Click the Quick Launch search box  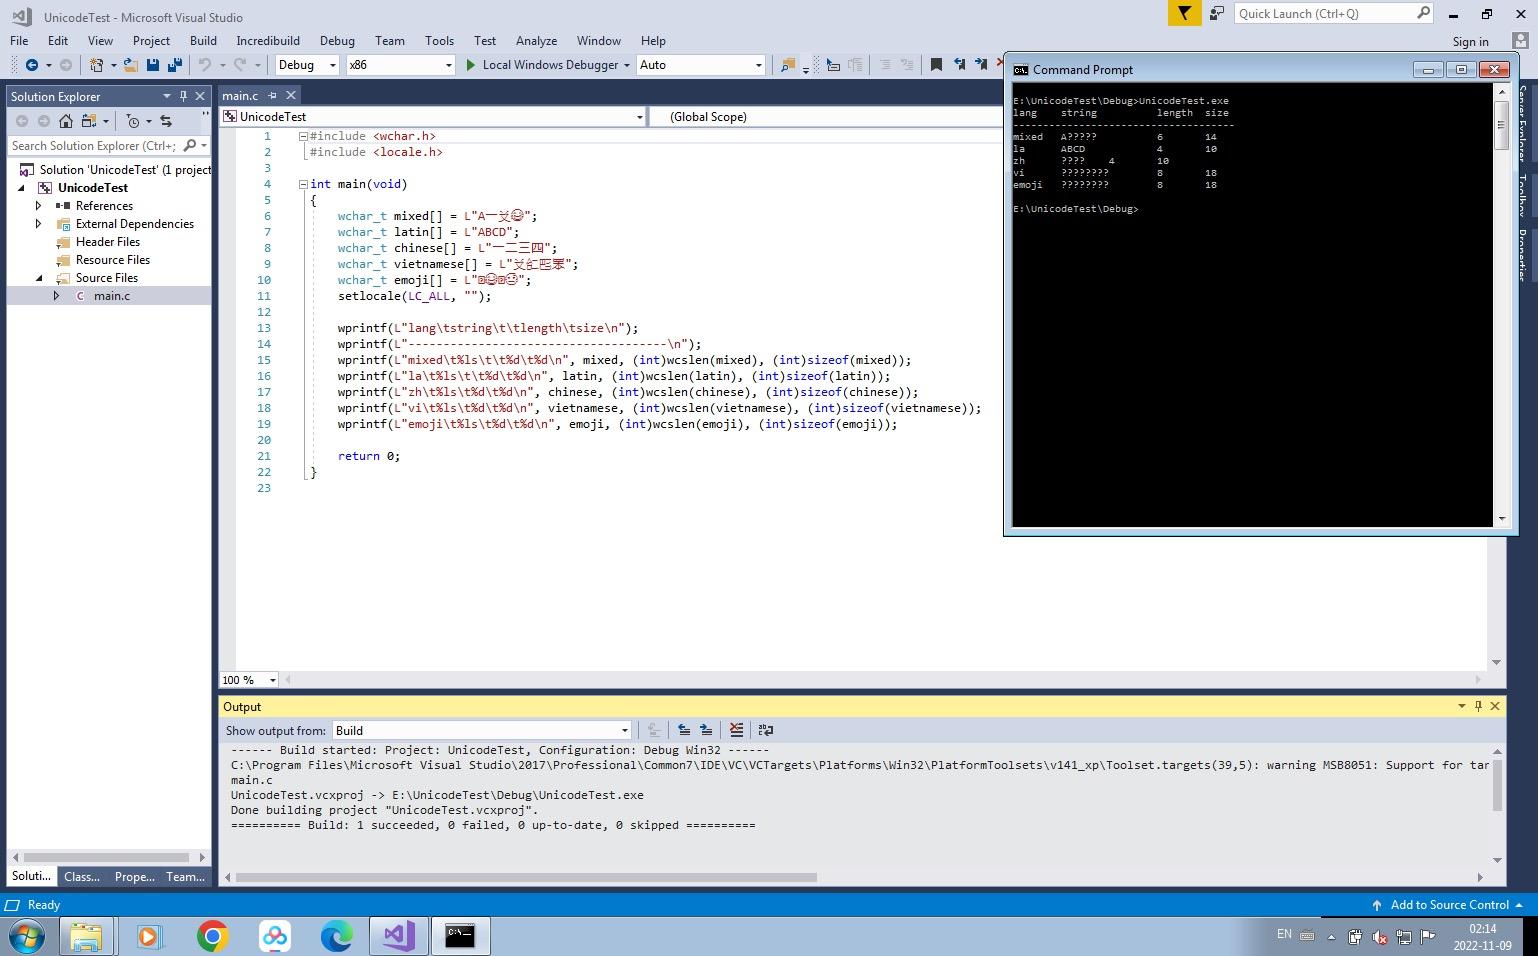1323,13
